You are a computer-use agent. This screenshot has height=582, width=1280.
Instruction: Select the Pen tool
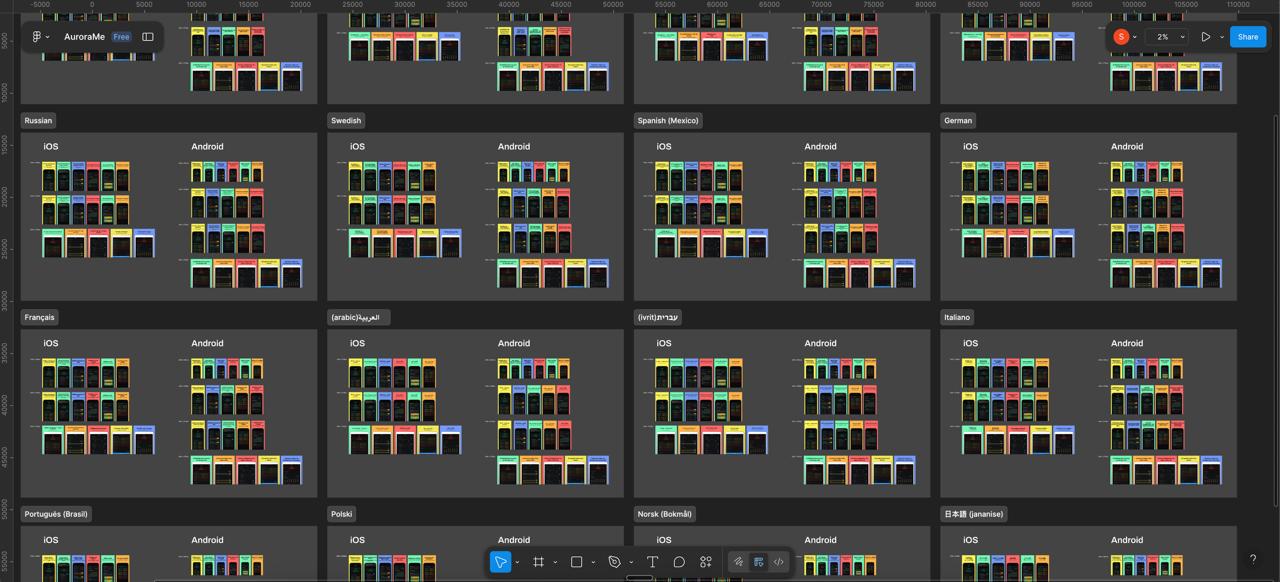pos(614,562)
